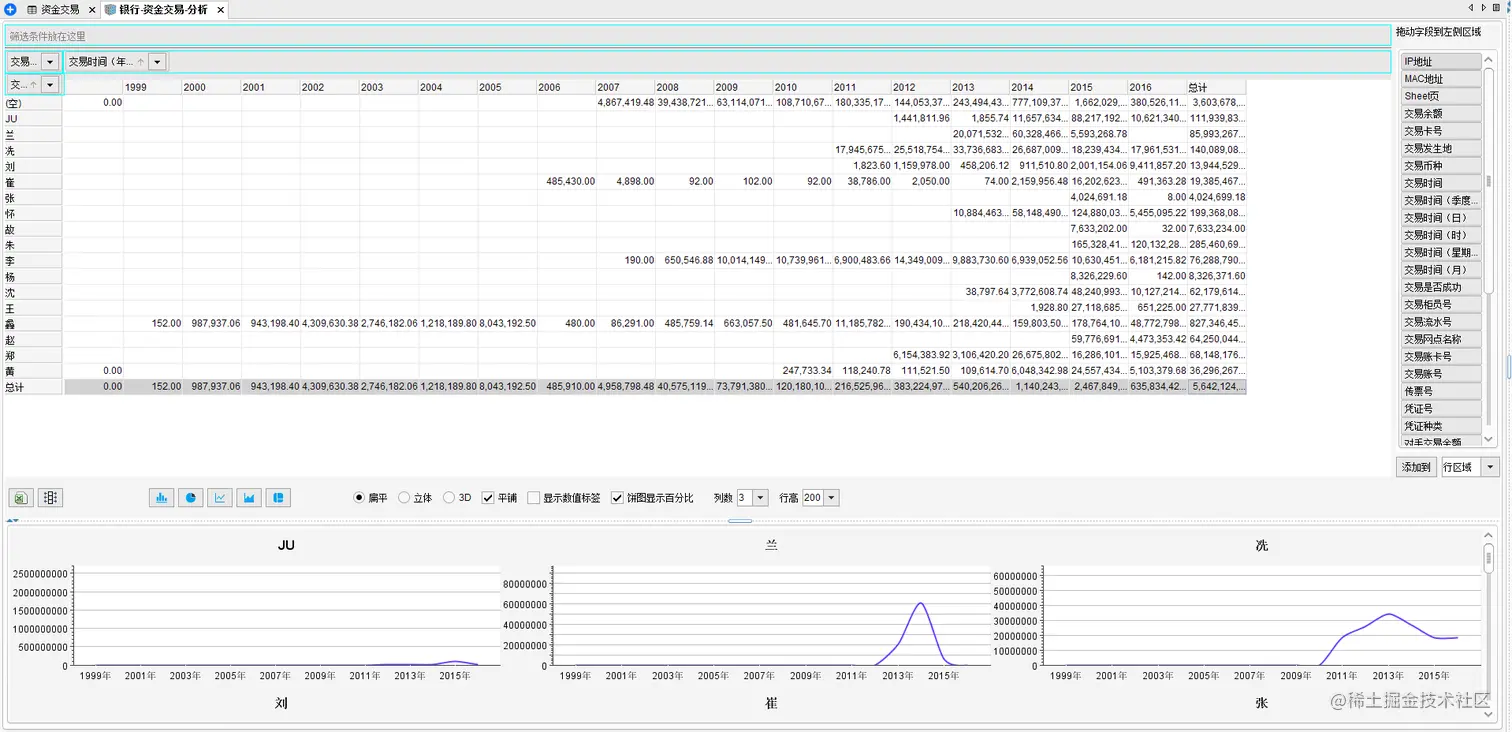1512x732 pixels.
Task: Select the 凭证种类 field
Action: (1441, 426)
